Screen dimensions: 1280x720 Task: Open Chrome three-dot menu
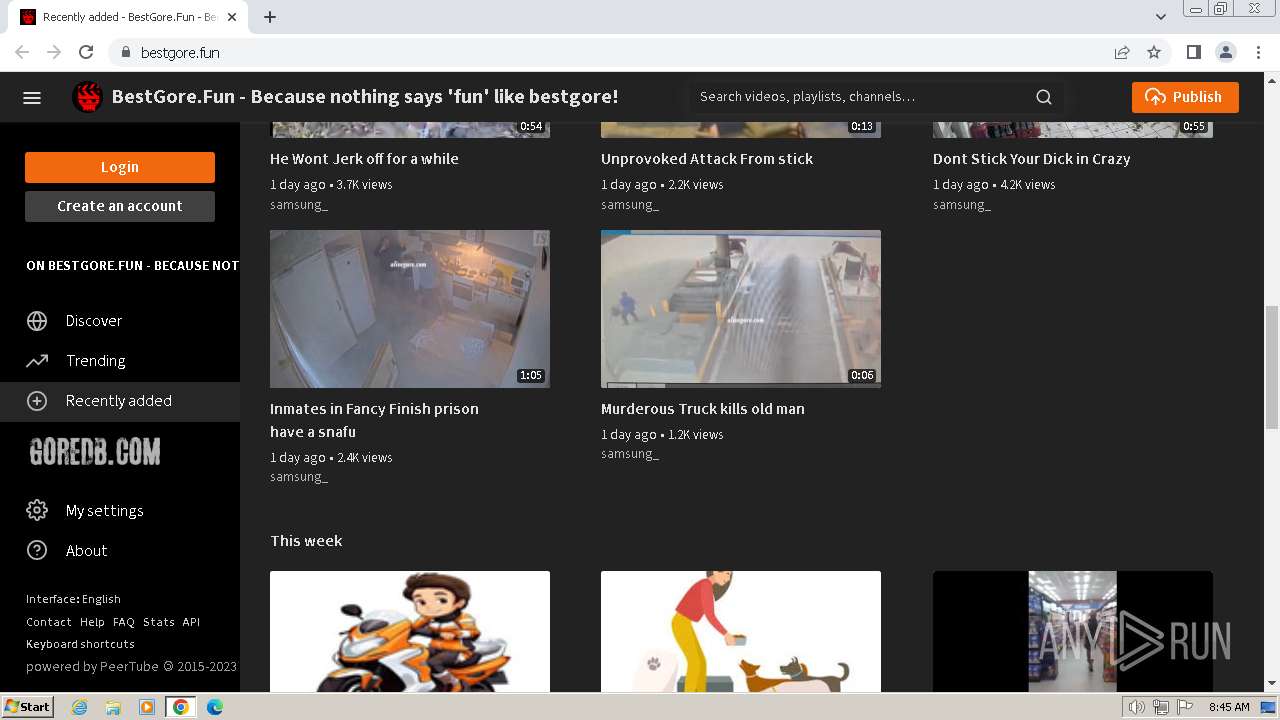click(1258, 52)
